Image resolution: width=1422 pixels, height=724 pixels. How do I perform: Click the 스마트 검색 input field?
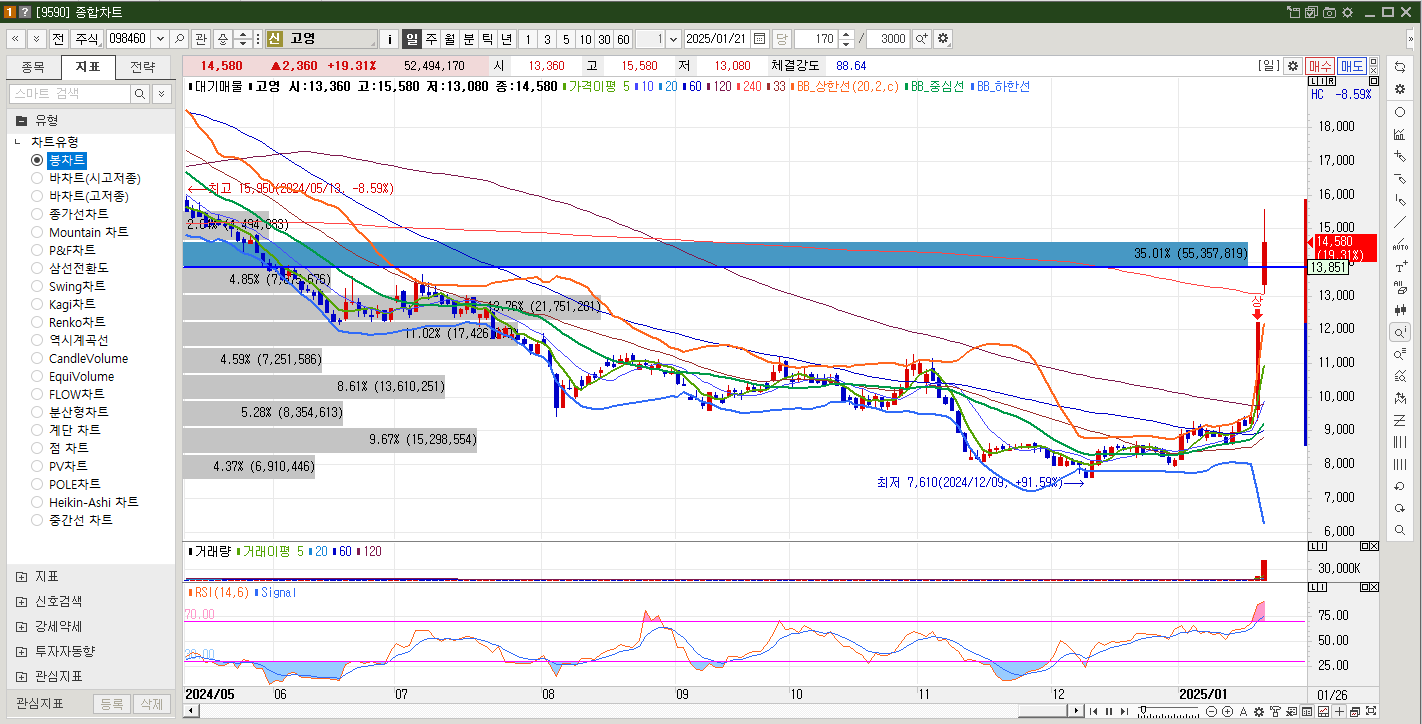70,93
